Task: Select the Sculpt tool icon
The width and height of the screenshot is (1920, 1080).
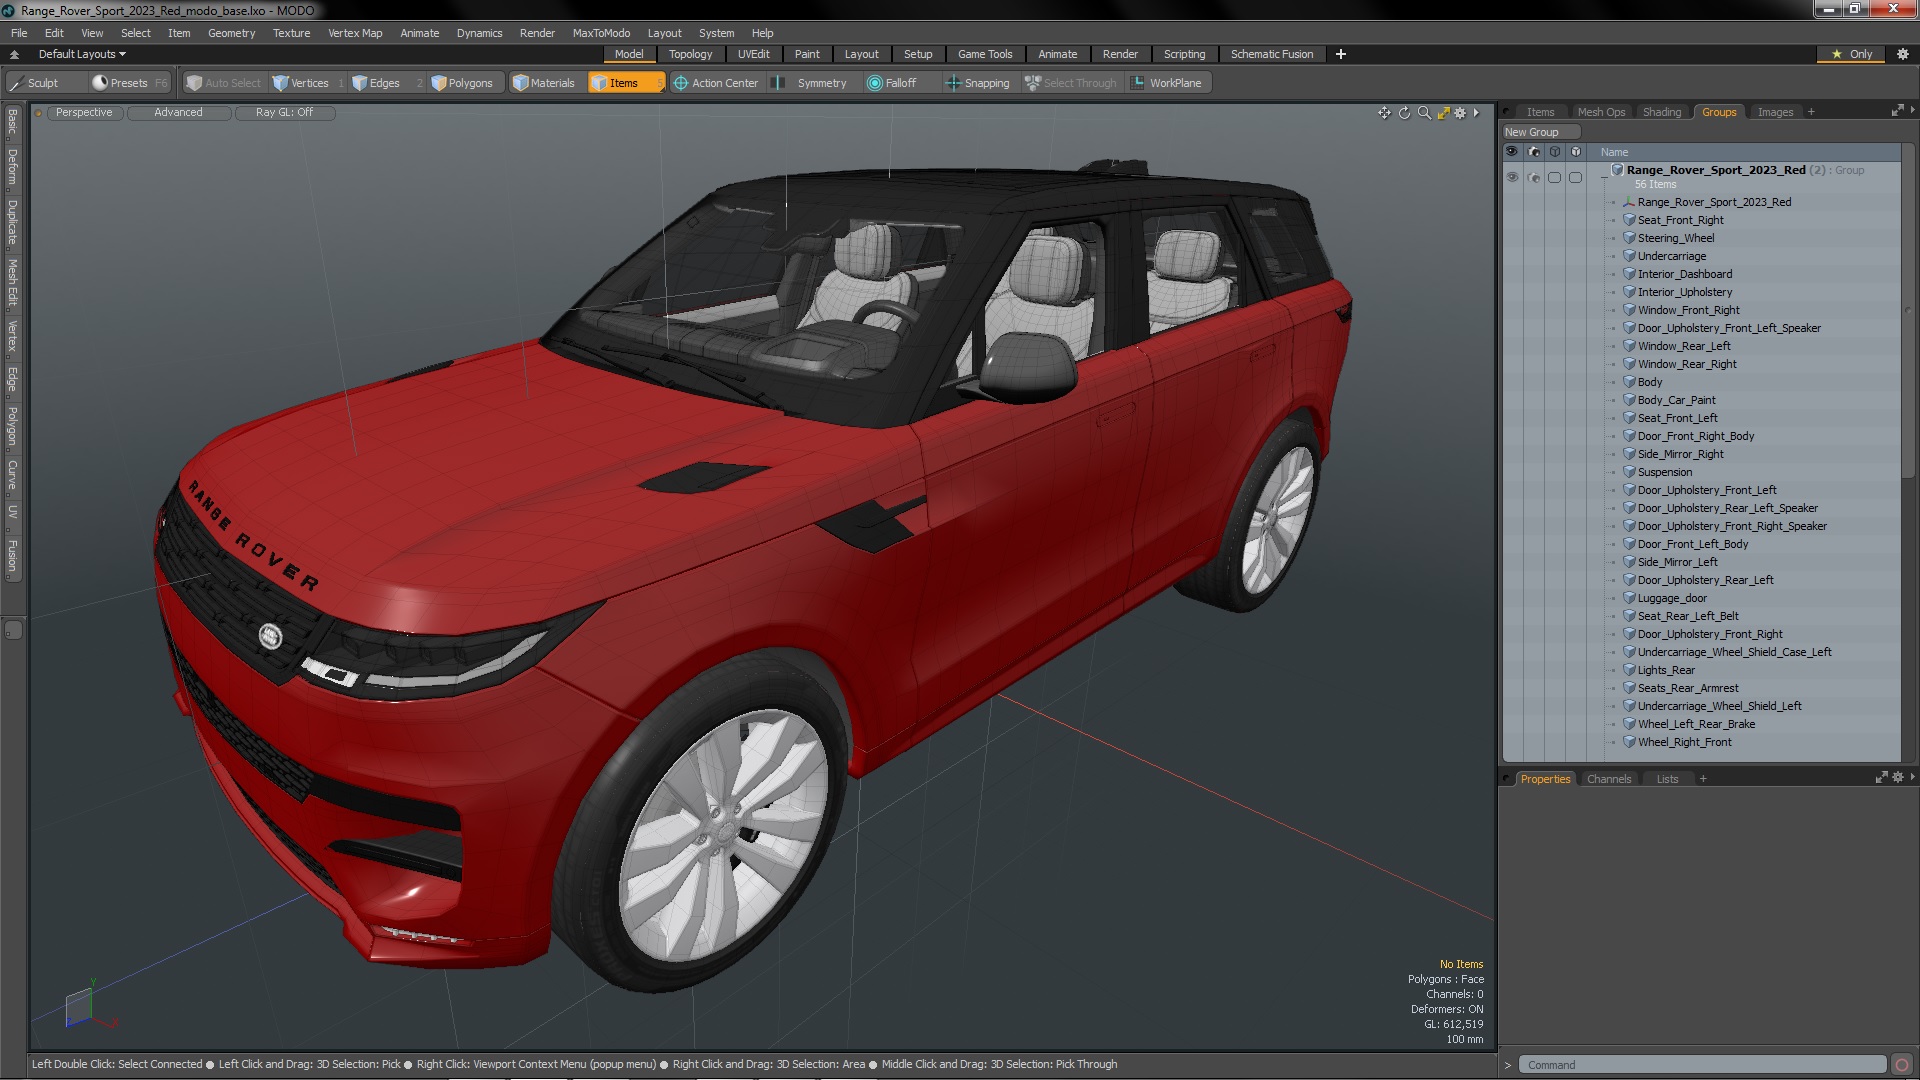Action: click(17, 83)
